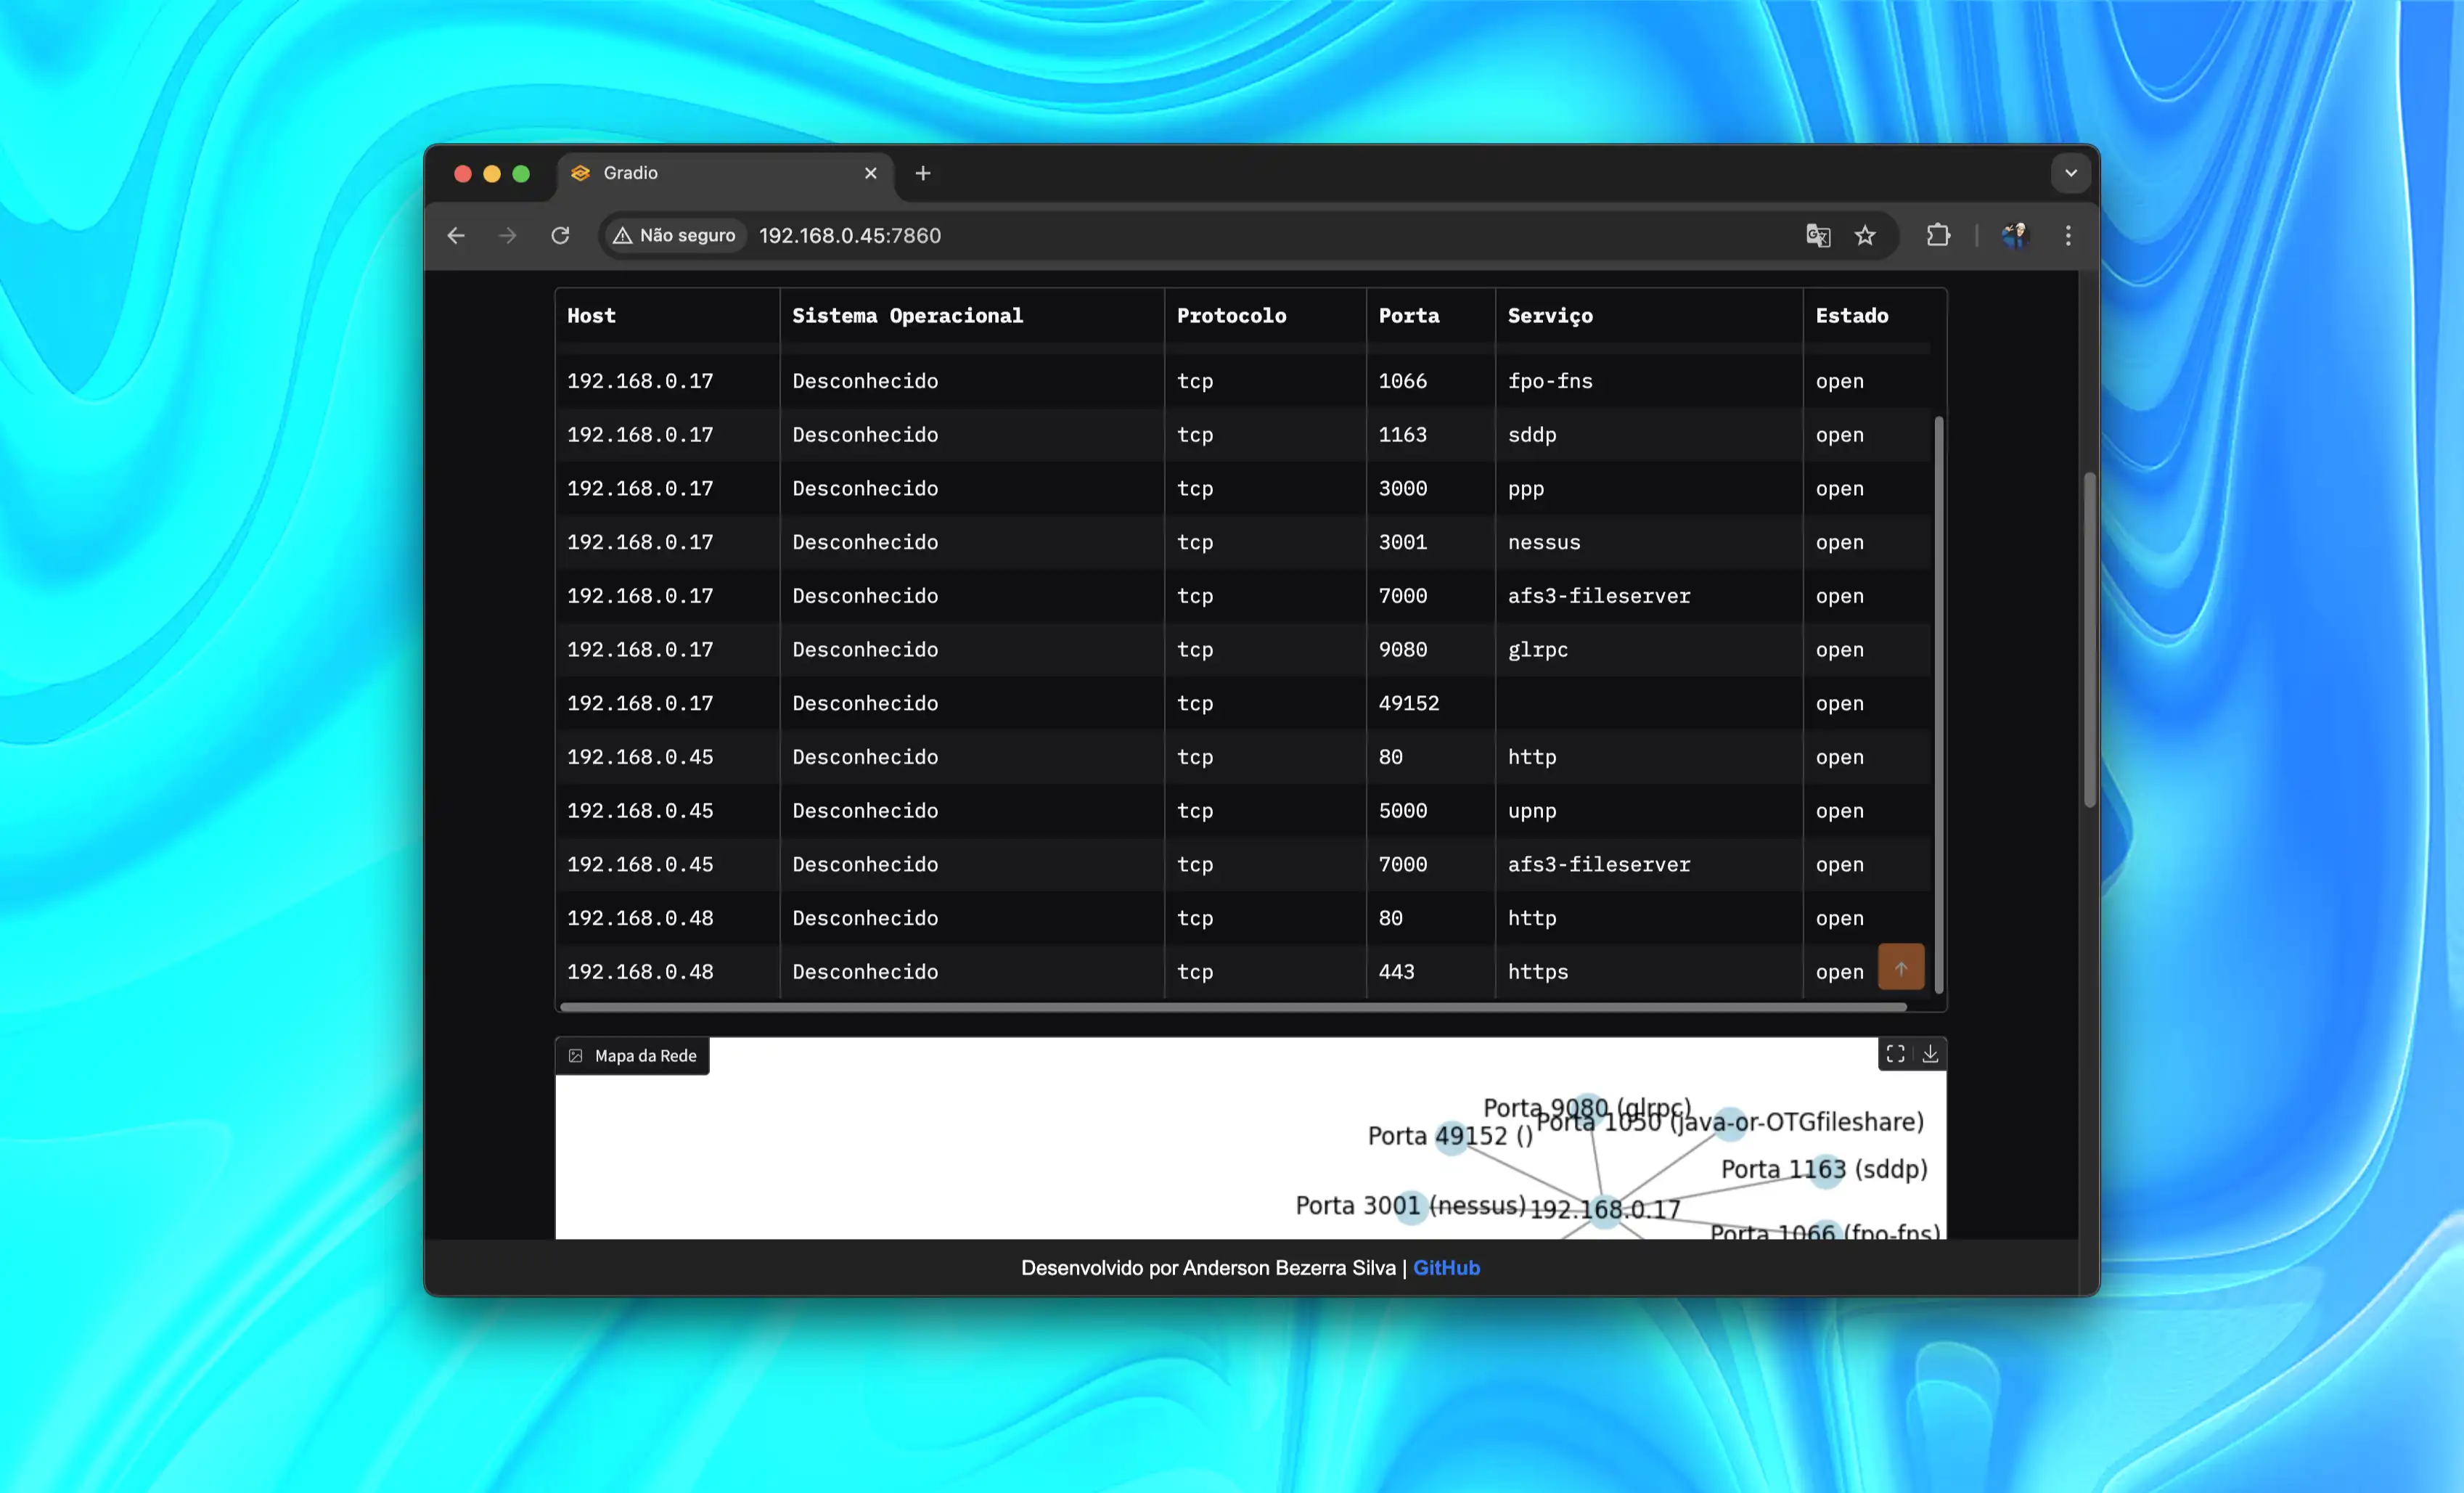Click the address bar URL 192.168.0.45:7860

pos(849,236)
